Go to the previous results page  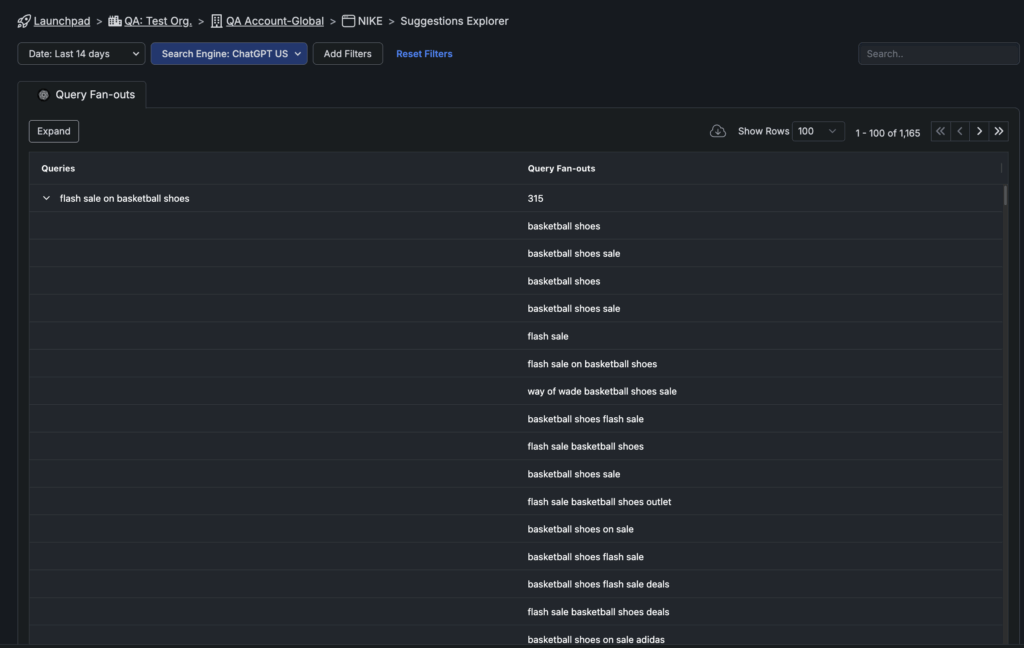point(960,131)
